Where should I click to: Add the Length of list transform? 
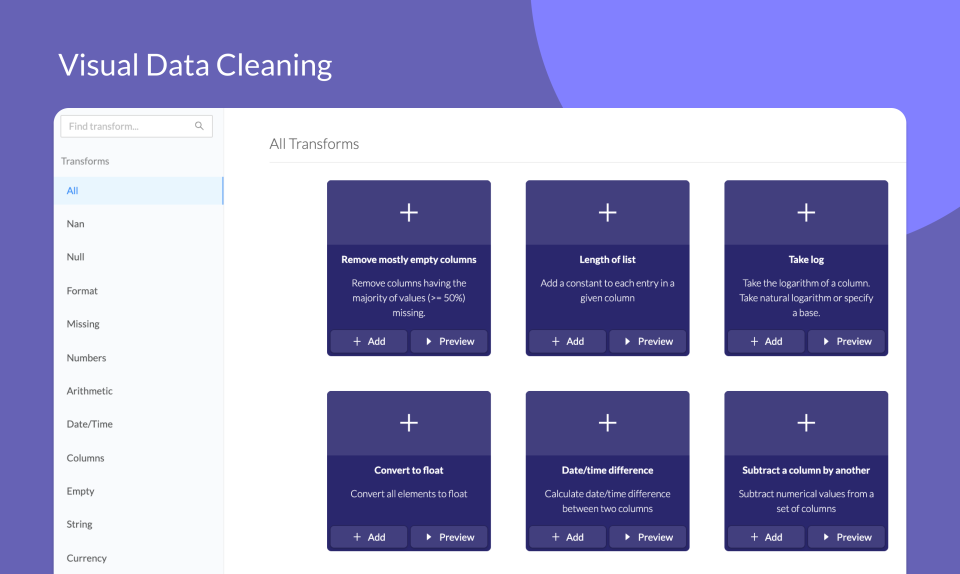click(568, 341)
